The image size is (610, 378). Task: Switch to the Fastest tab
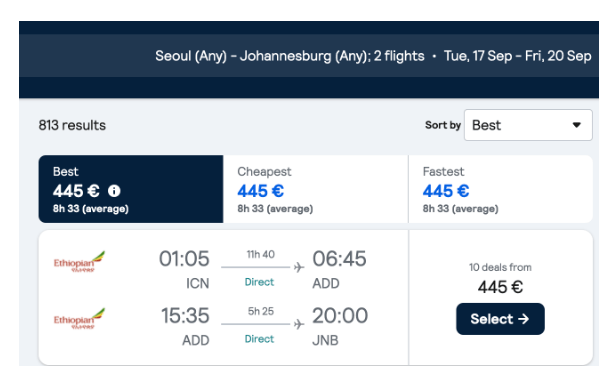pyautogui.click(x=501, y=189)
